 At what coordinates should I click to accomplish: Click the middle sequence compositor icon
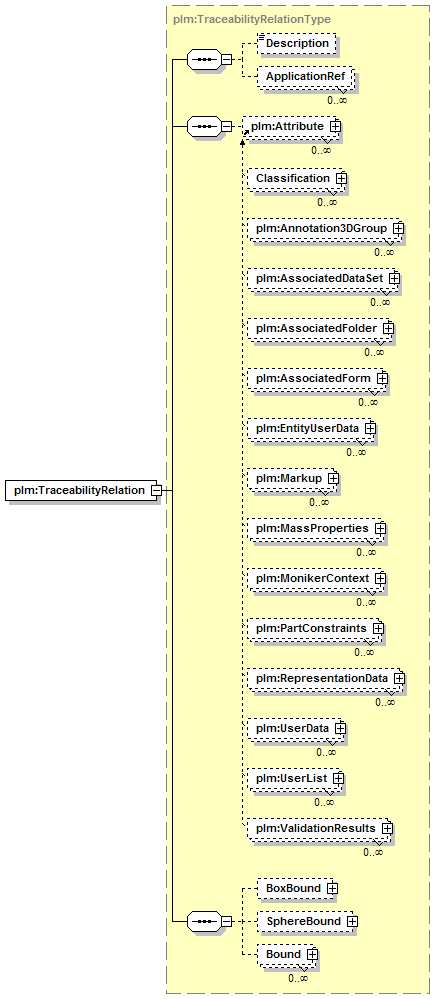[204, 126]
